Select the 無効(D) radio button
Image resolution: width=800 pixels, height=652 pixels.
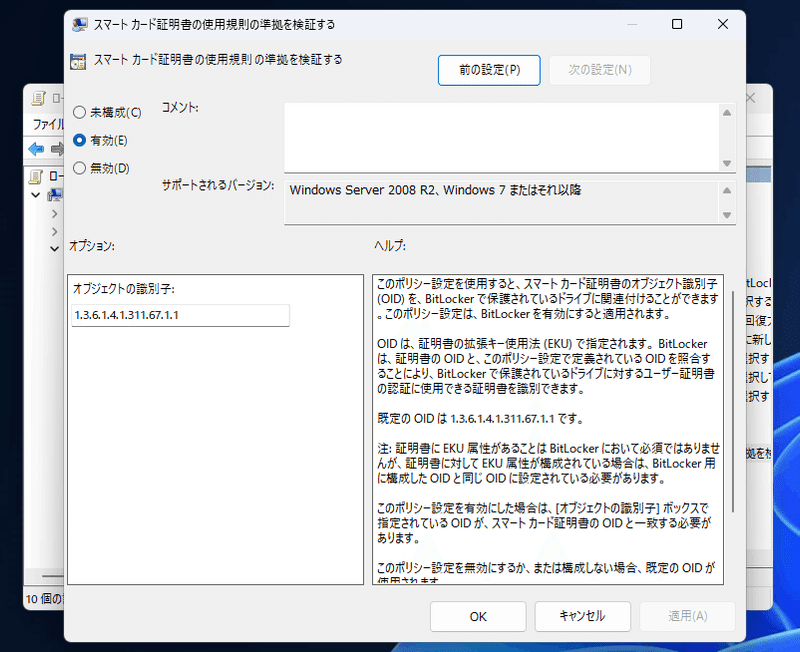[x=79, y=167]
